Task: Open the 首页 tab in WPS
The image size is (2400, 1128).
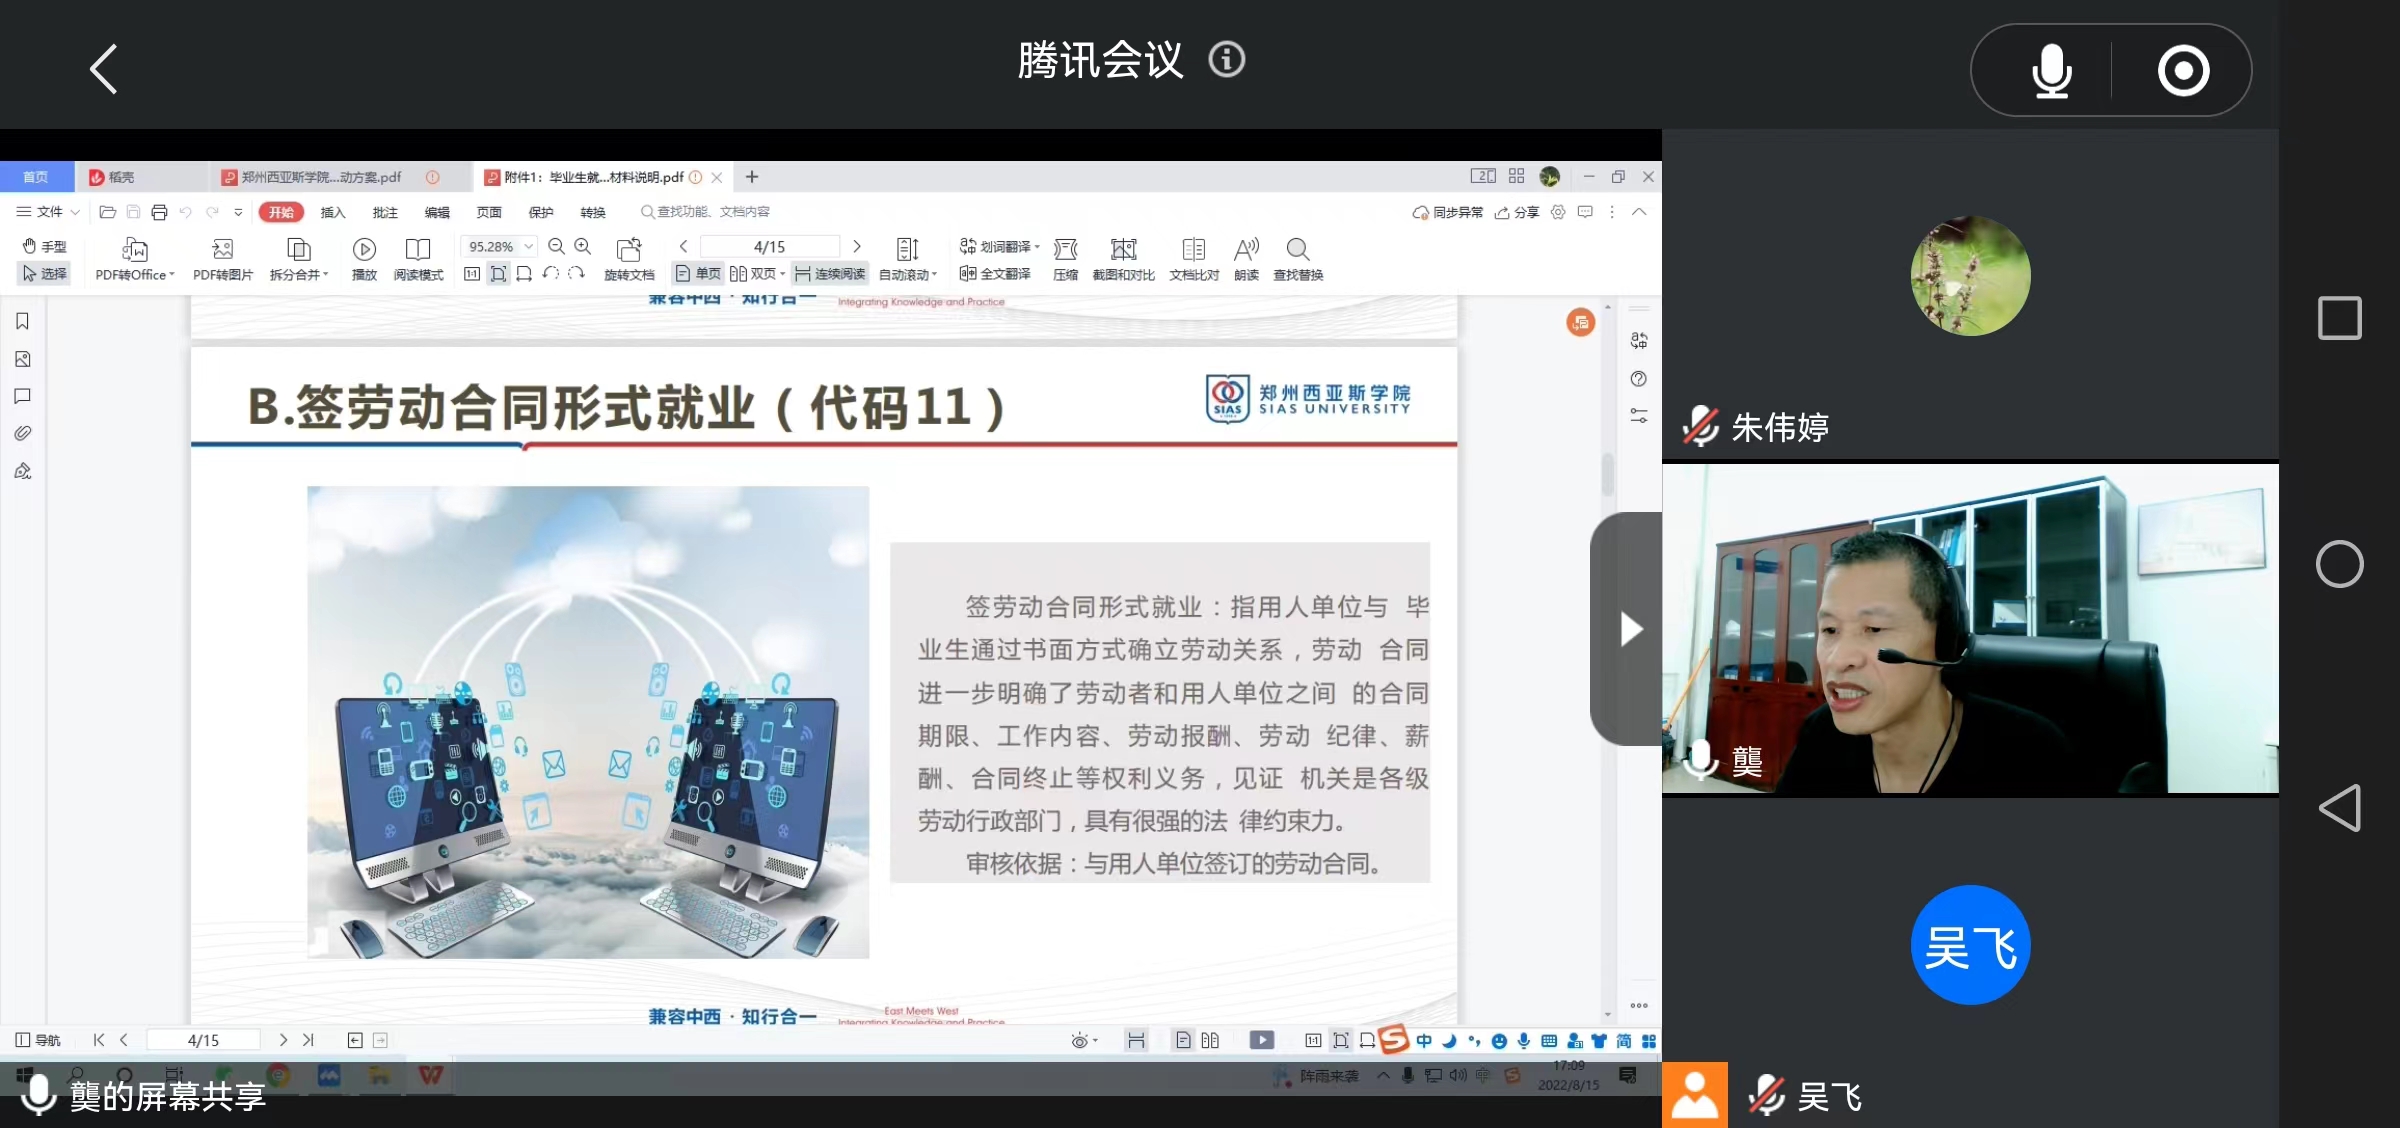Action: (36, 177)
